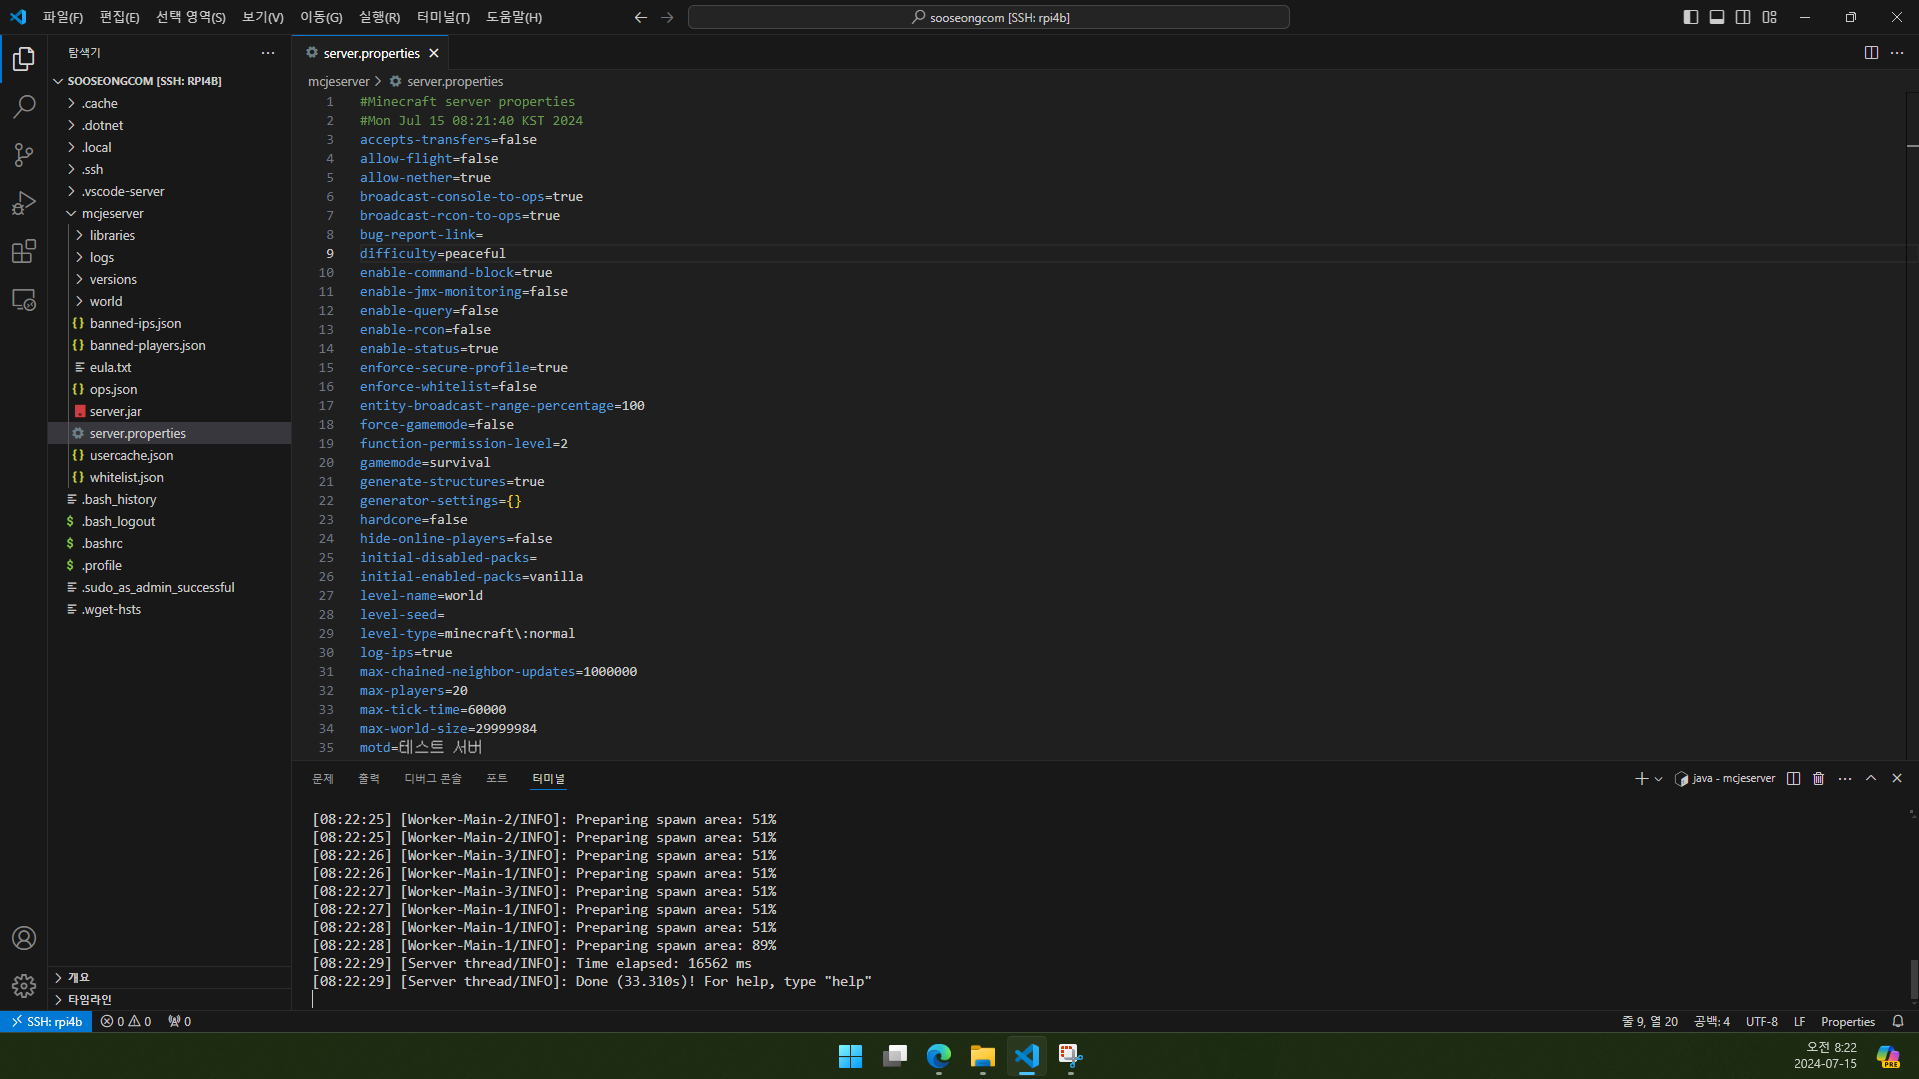Open the customize layout icon
The height and width of the screenshot is (1079, 1919).
[x=1770, y=17]
